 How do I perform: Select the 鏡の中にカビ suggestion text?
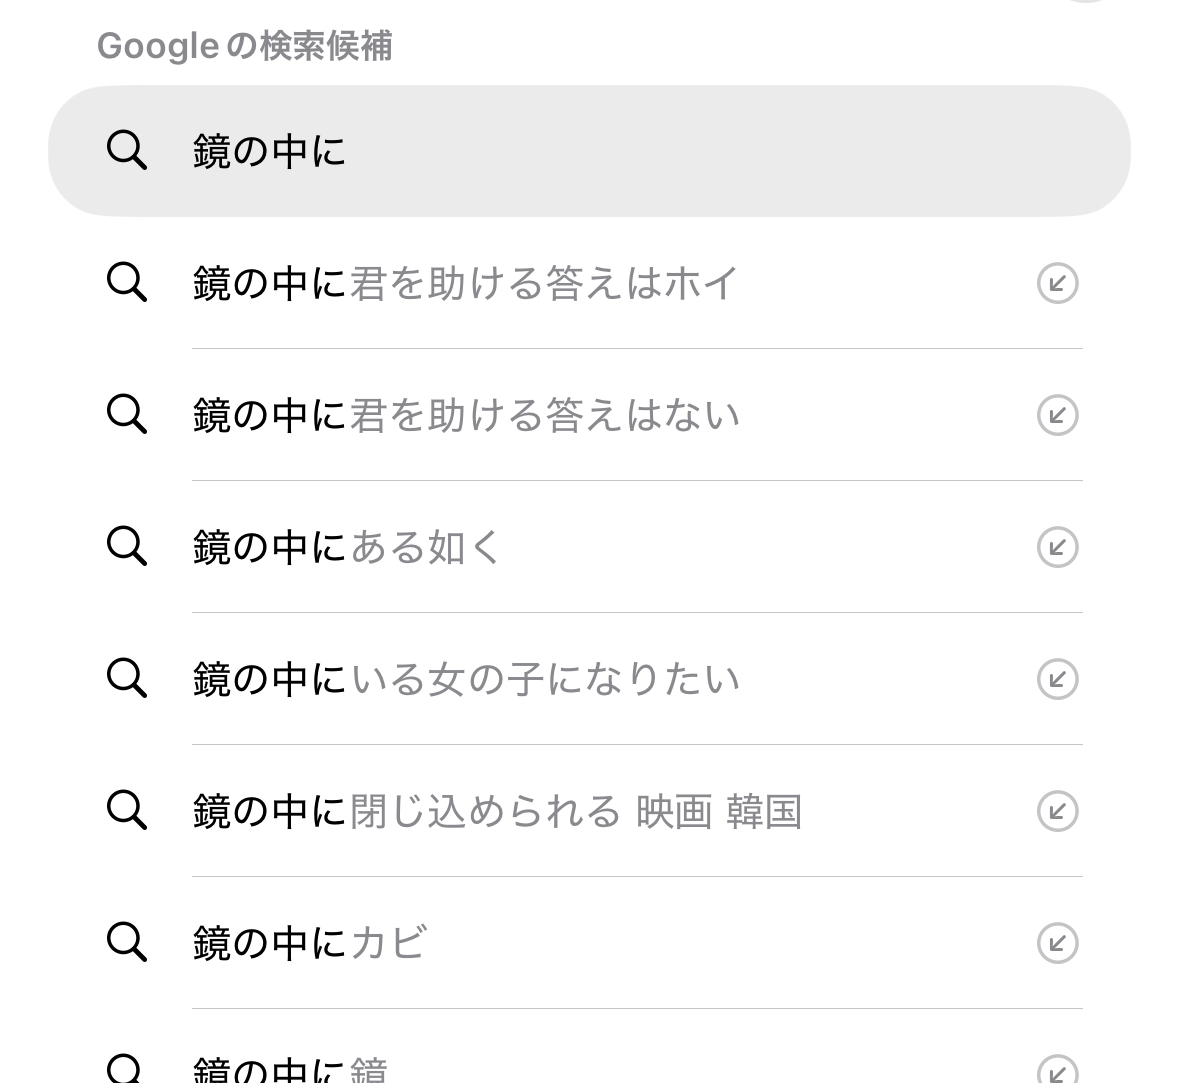pyautogui.click(x=310, y=944)
